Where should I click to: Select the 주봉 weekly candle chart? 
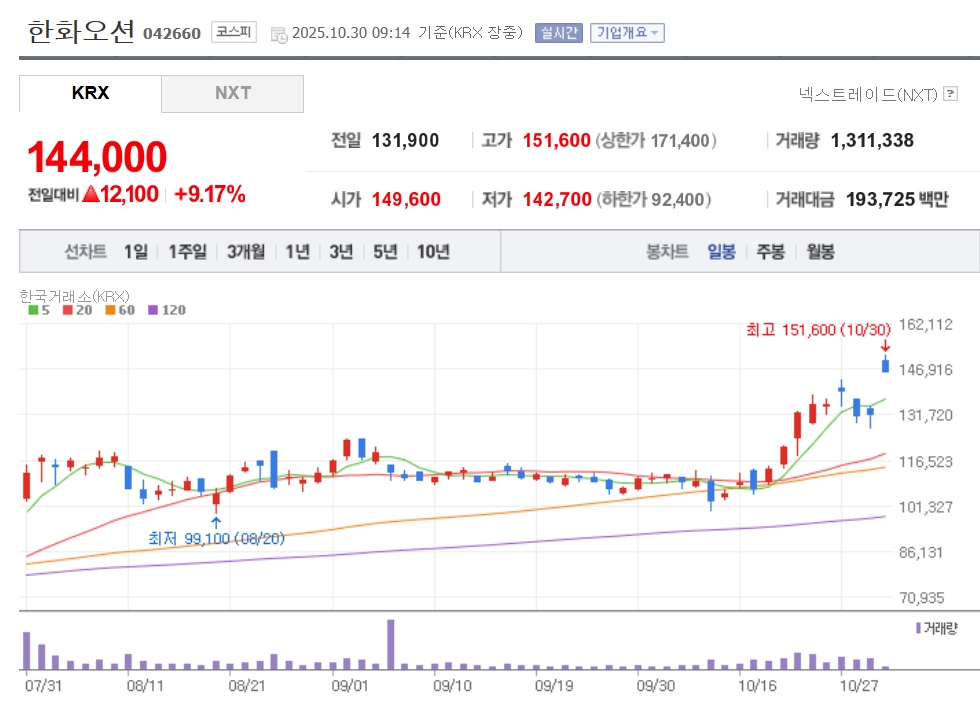point(771,251)
